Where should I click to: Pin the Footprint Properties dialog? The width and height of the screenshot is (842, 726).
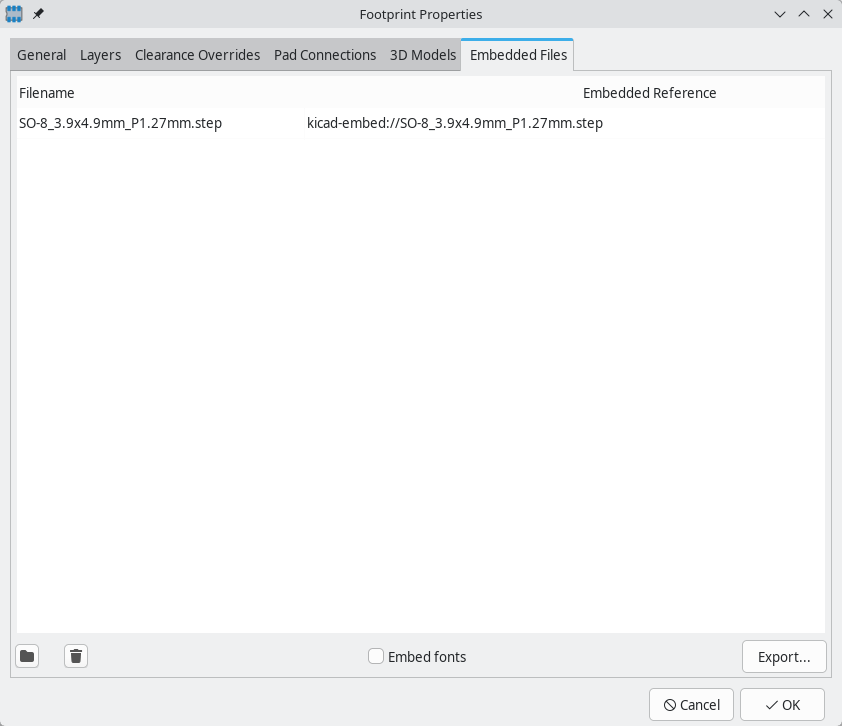click(x=38, y=14)
